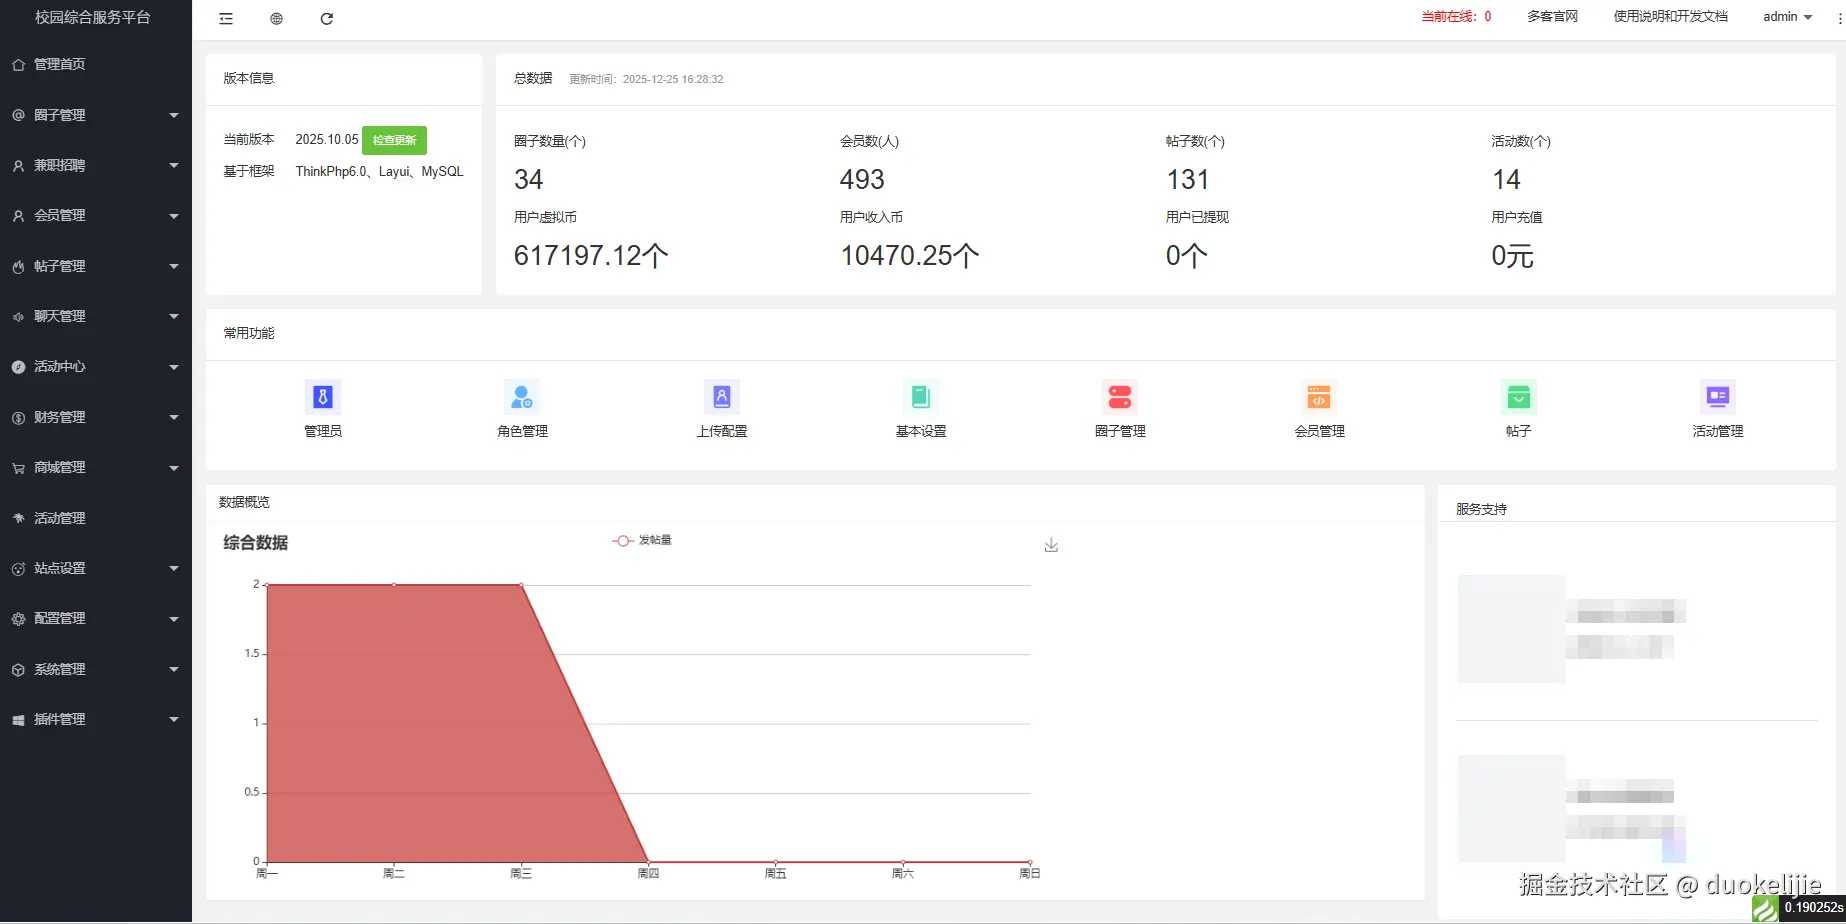Click the 会员数 value 493
The image size is (1846, 924).
click(x=862, y=180)
